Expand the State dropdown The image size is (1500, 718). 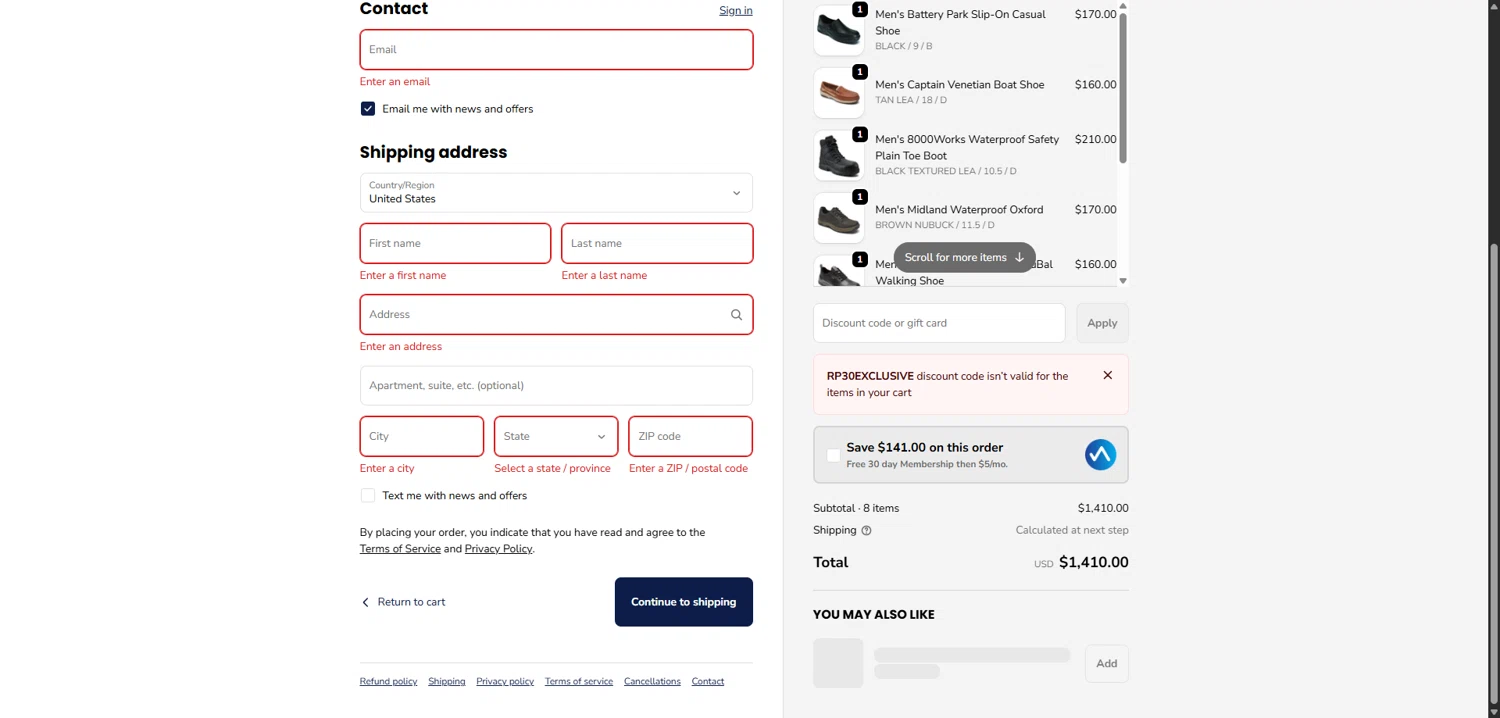[x=556, y=436]
